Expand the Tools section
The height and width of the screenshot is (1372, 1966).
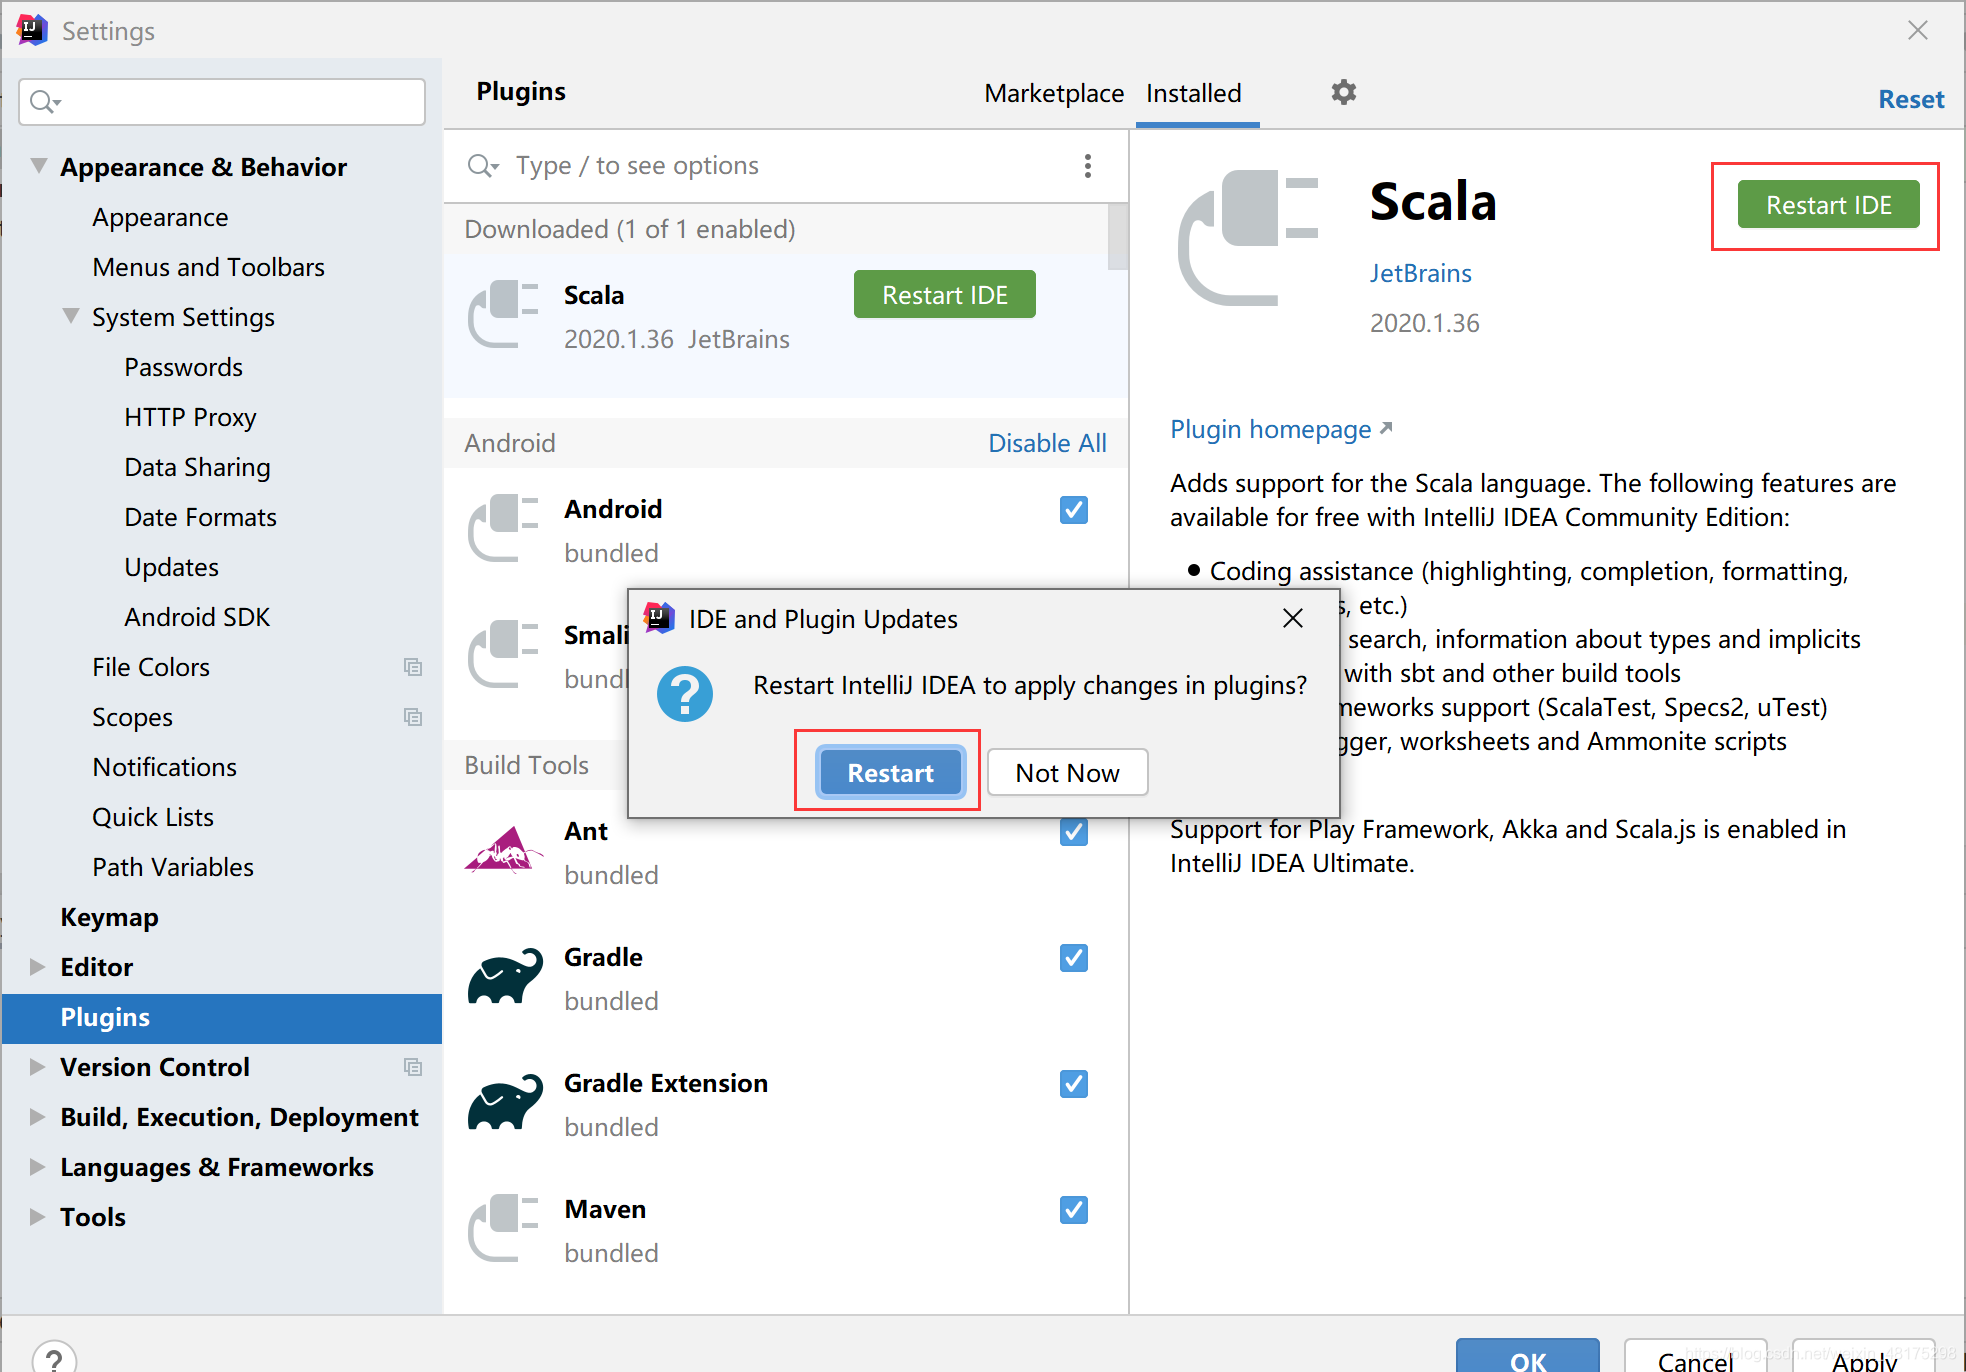[x=38, y=1217]
